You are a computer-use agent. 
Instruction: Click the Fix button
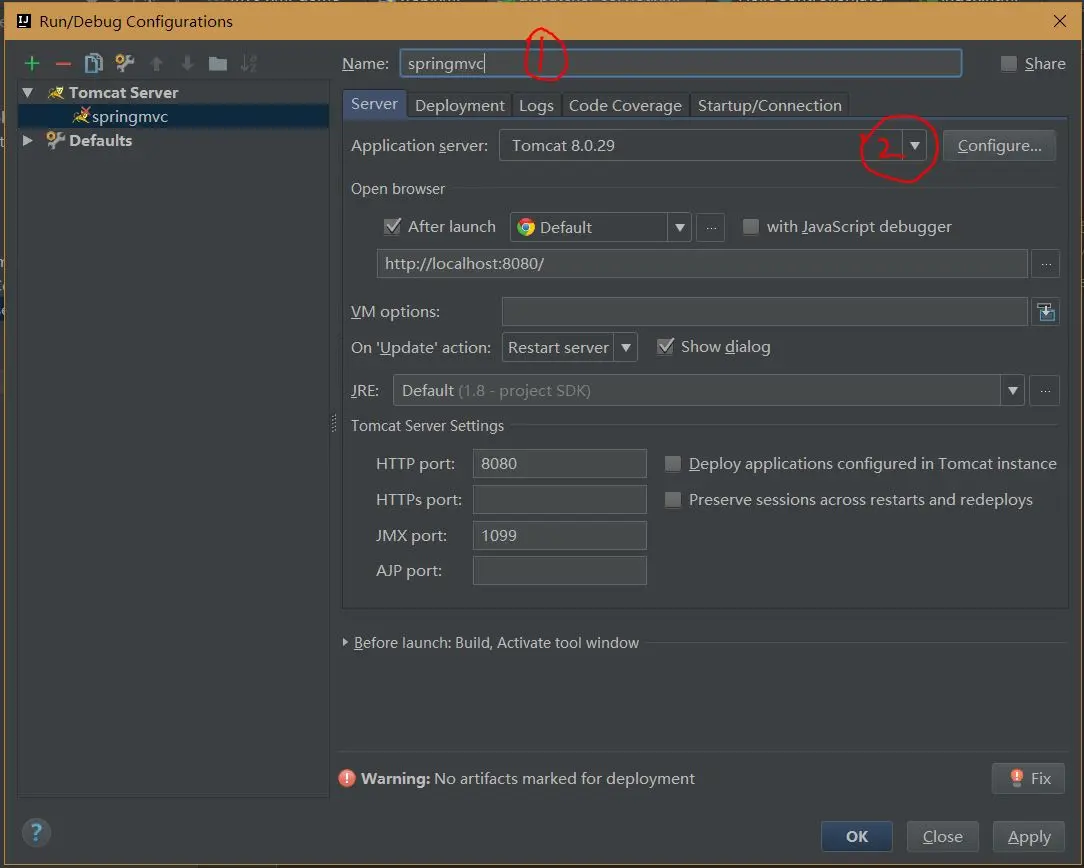(x=1028, y=779)
